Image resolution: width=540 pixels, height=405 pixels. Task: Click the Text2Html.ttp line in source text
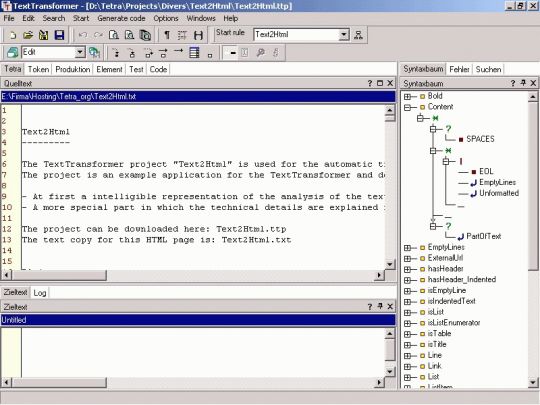(154, 229)
